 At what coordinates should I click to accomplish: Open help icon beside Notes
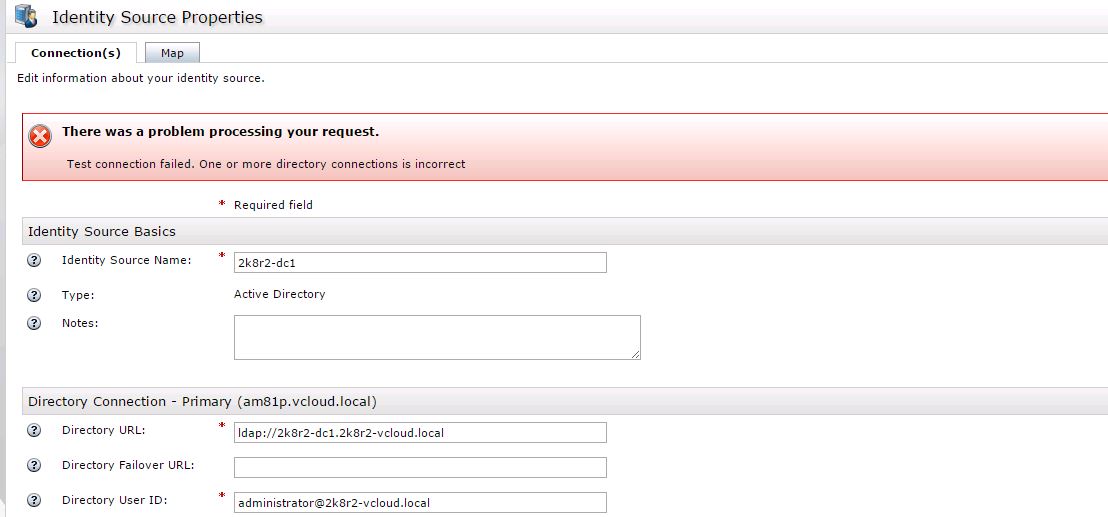coord(34,323)
